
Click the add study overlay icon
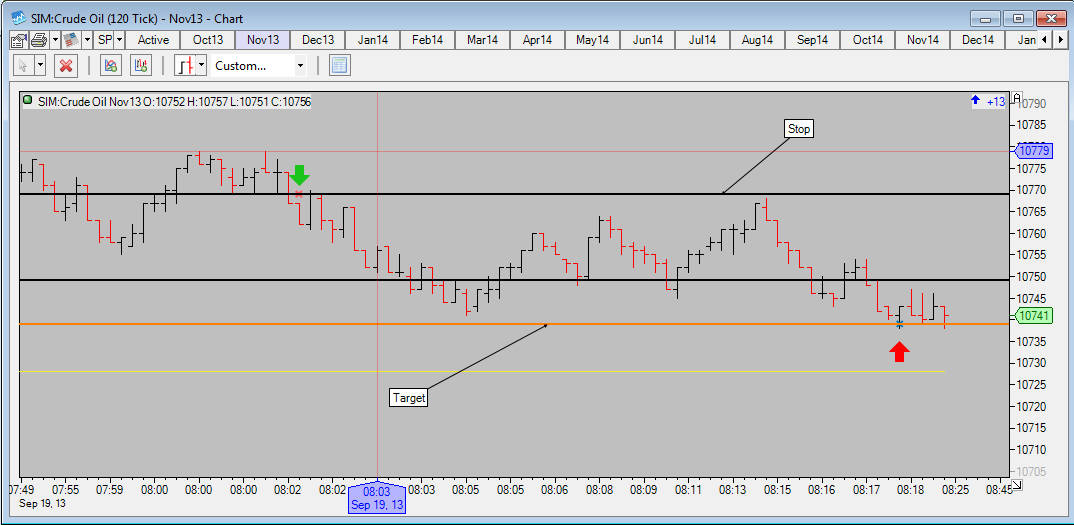[110, 66]
